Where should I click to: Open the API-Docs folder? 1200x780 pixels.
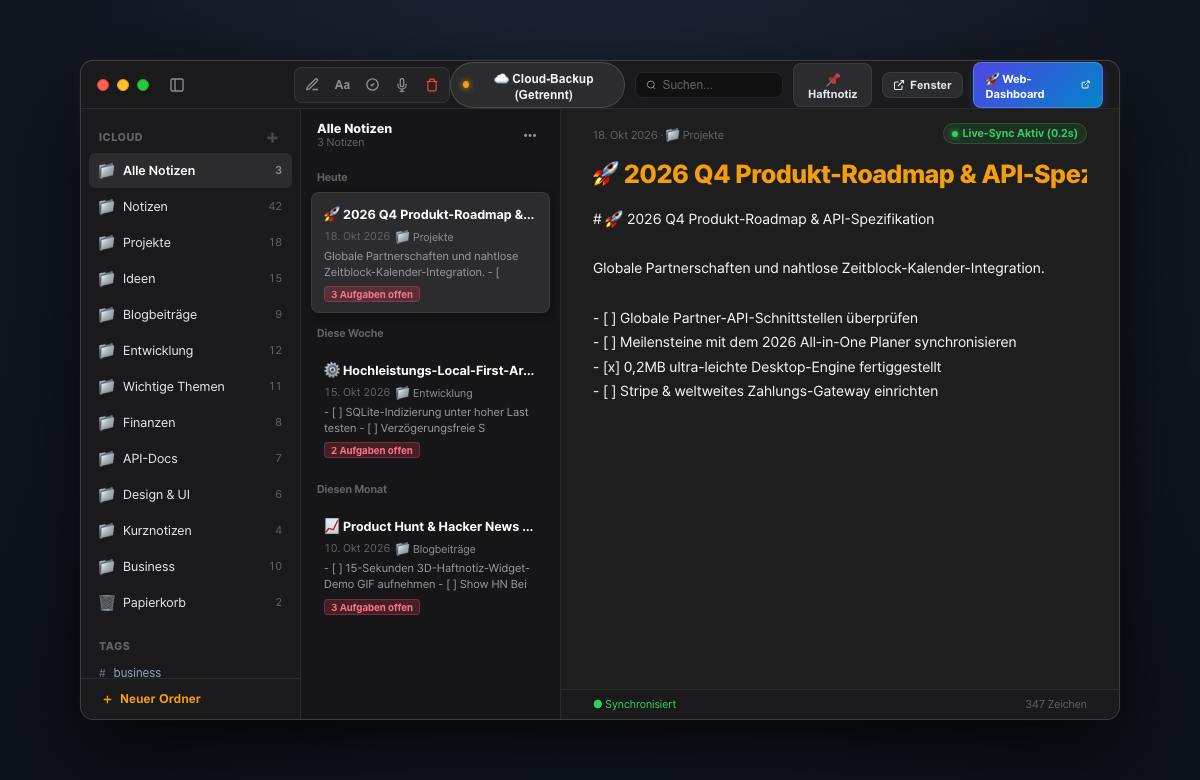pyautogui.click(x=190, y=458)
